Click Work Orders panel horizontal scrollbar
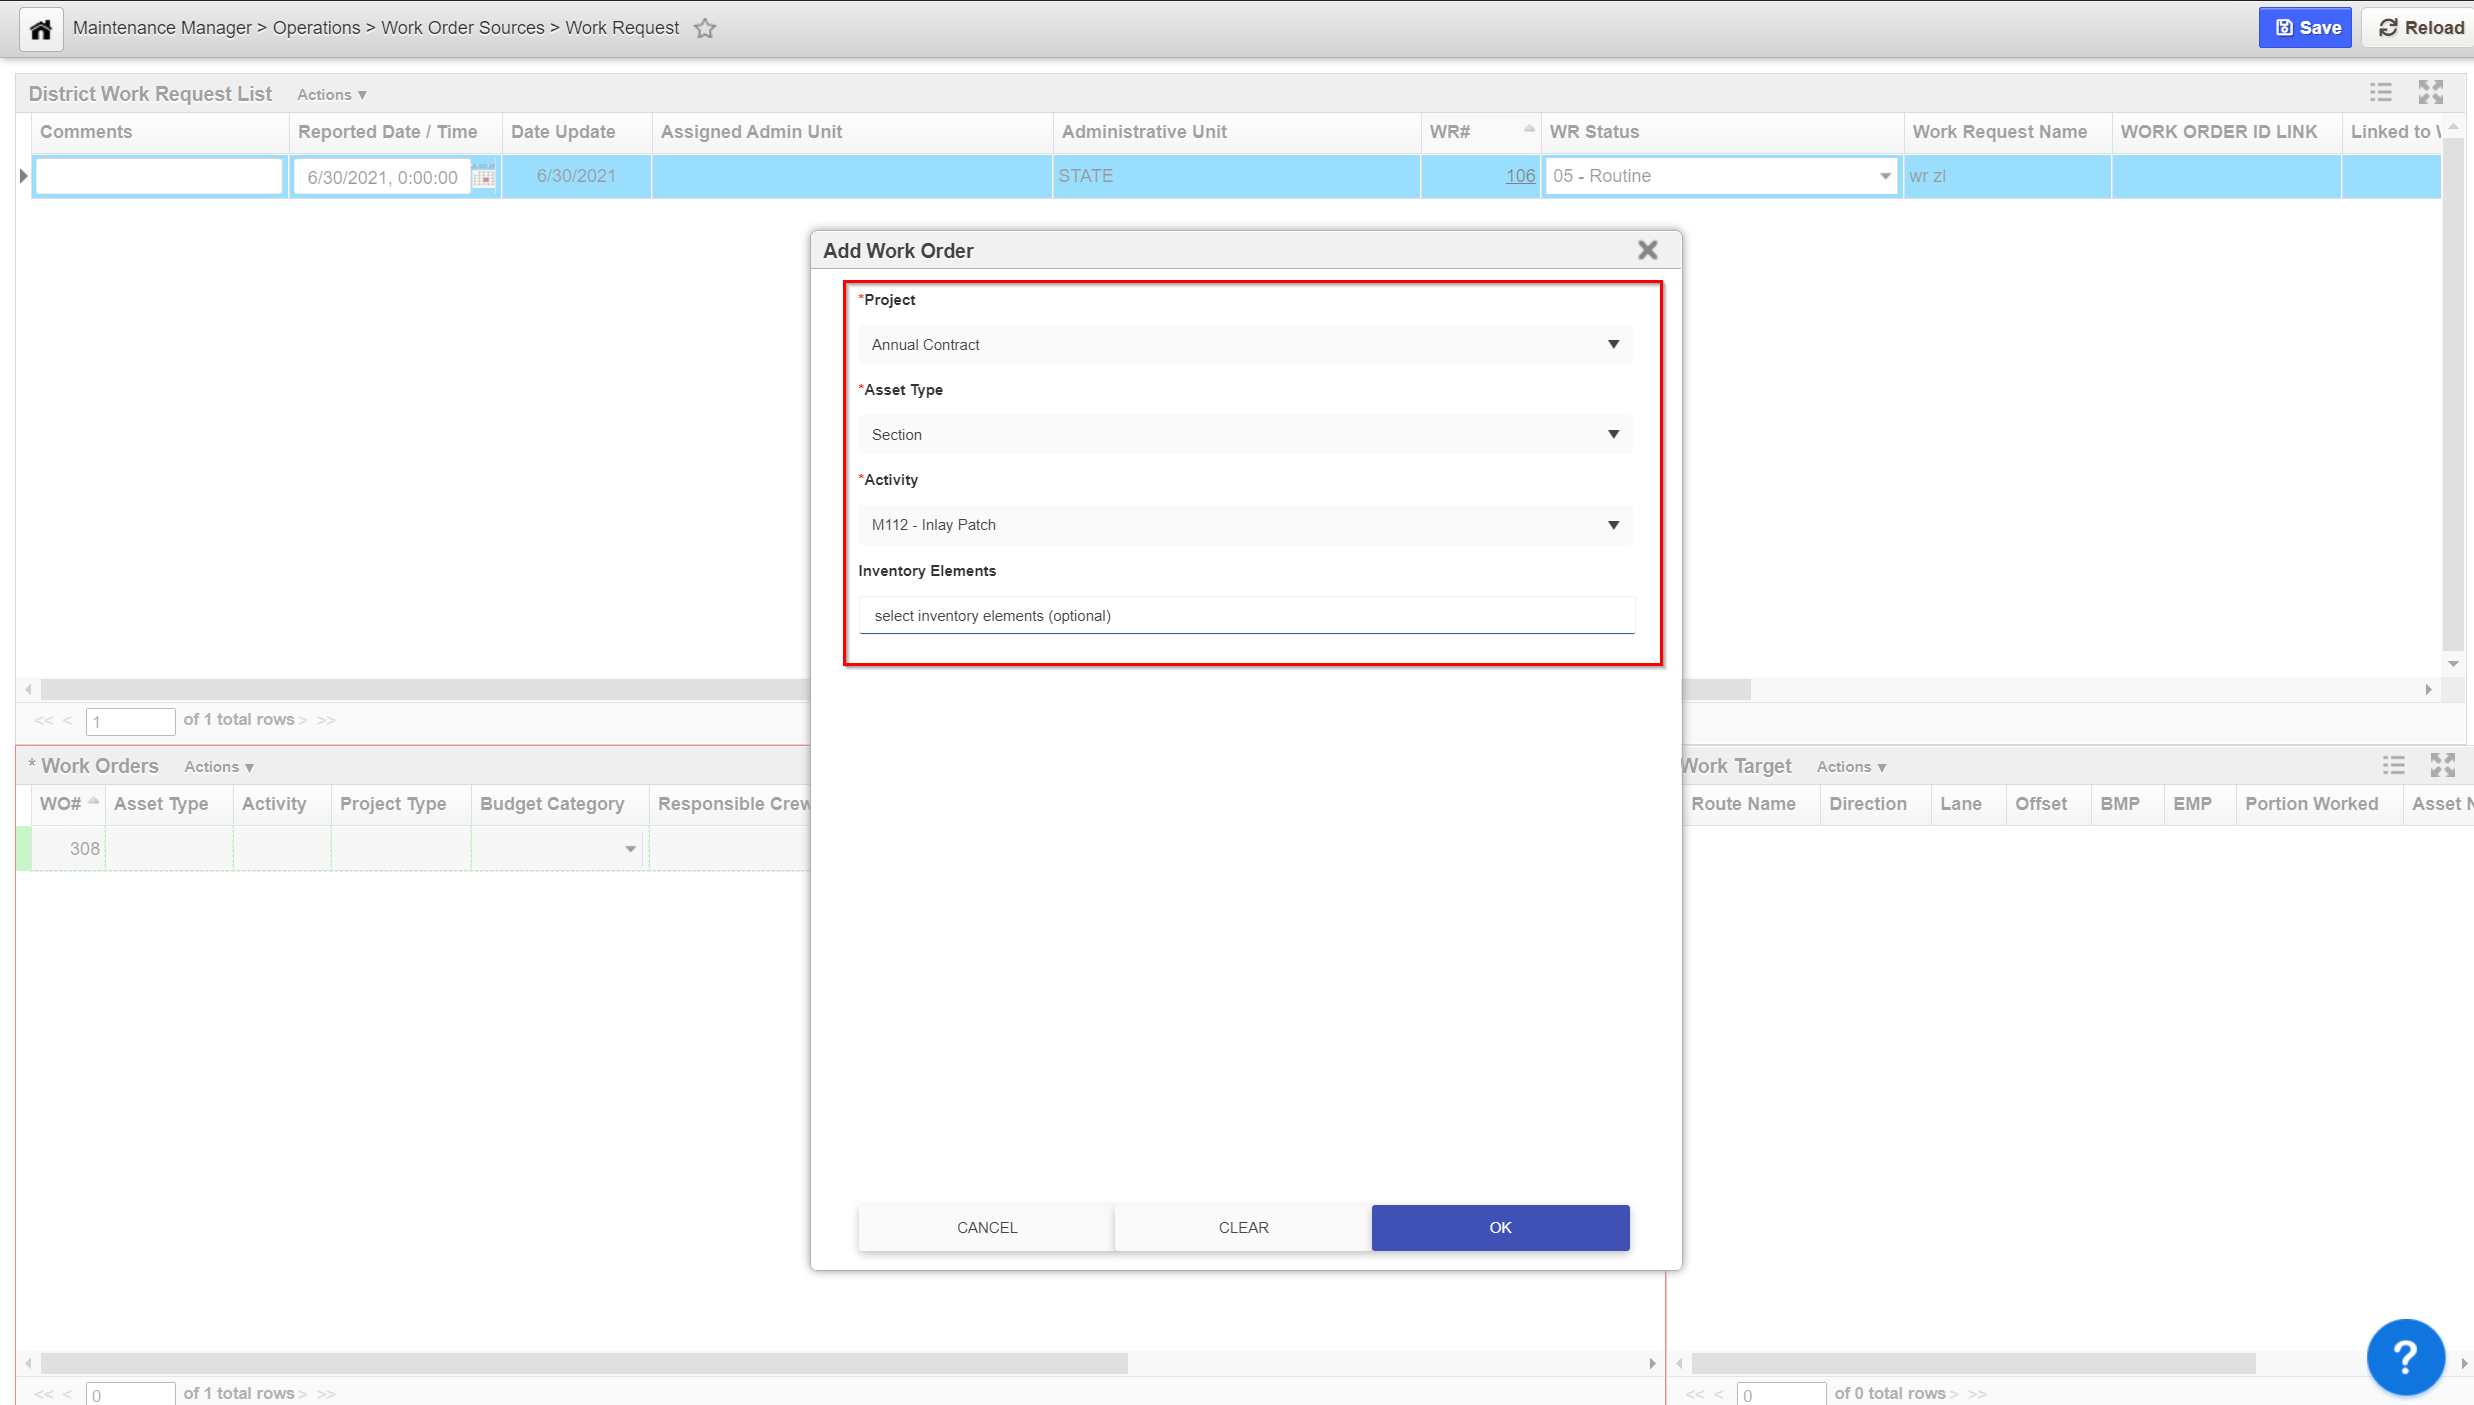The height and width of the screenshot is (1405, 2474). 583,1363
